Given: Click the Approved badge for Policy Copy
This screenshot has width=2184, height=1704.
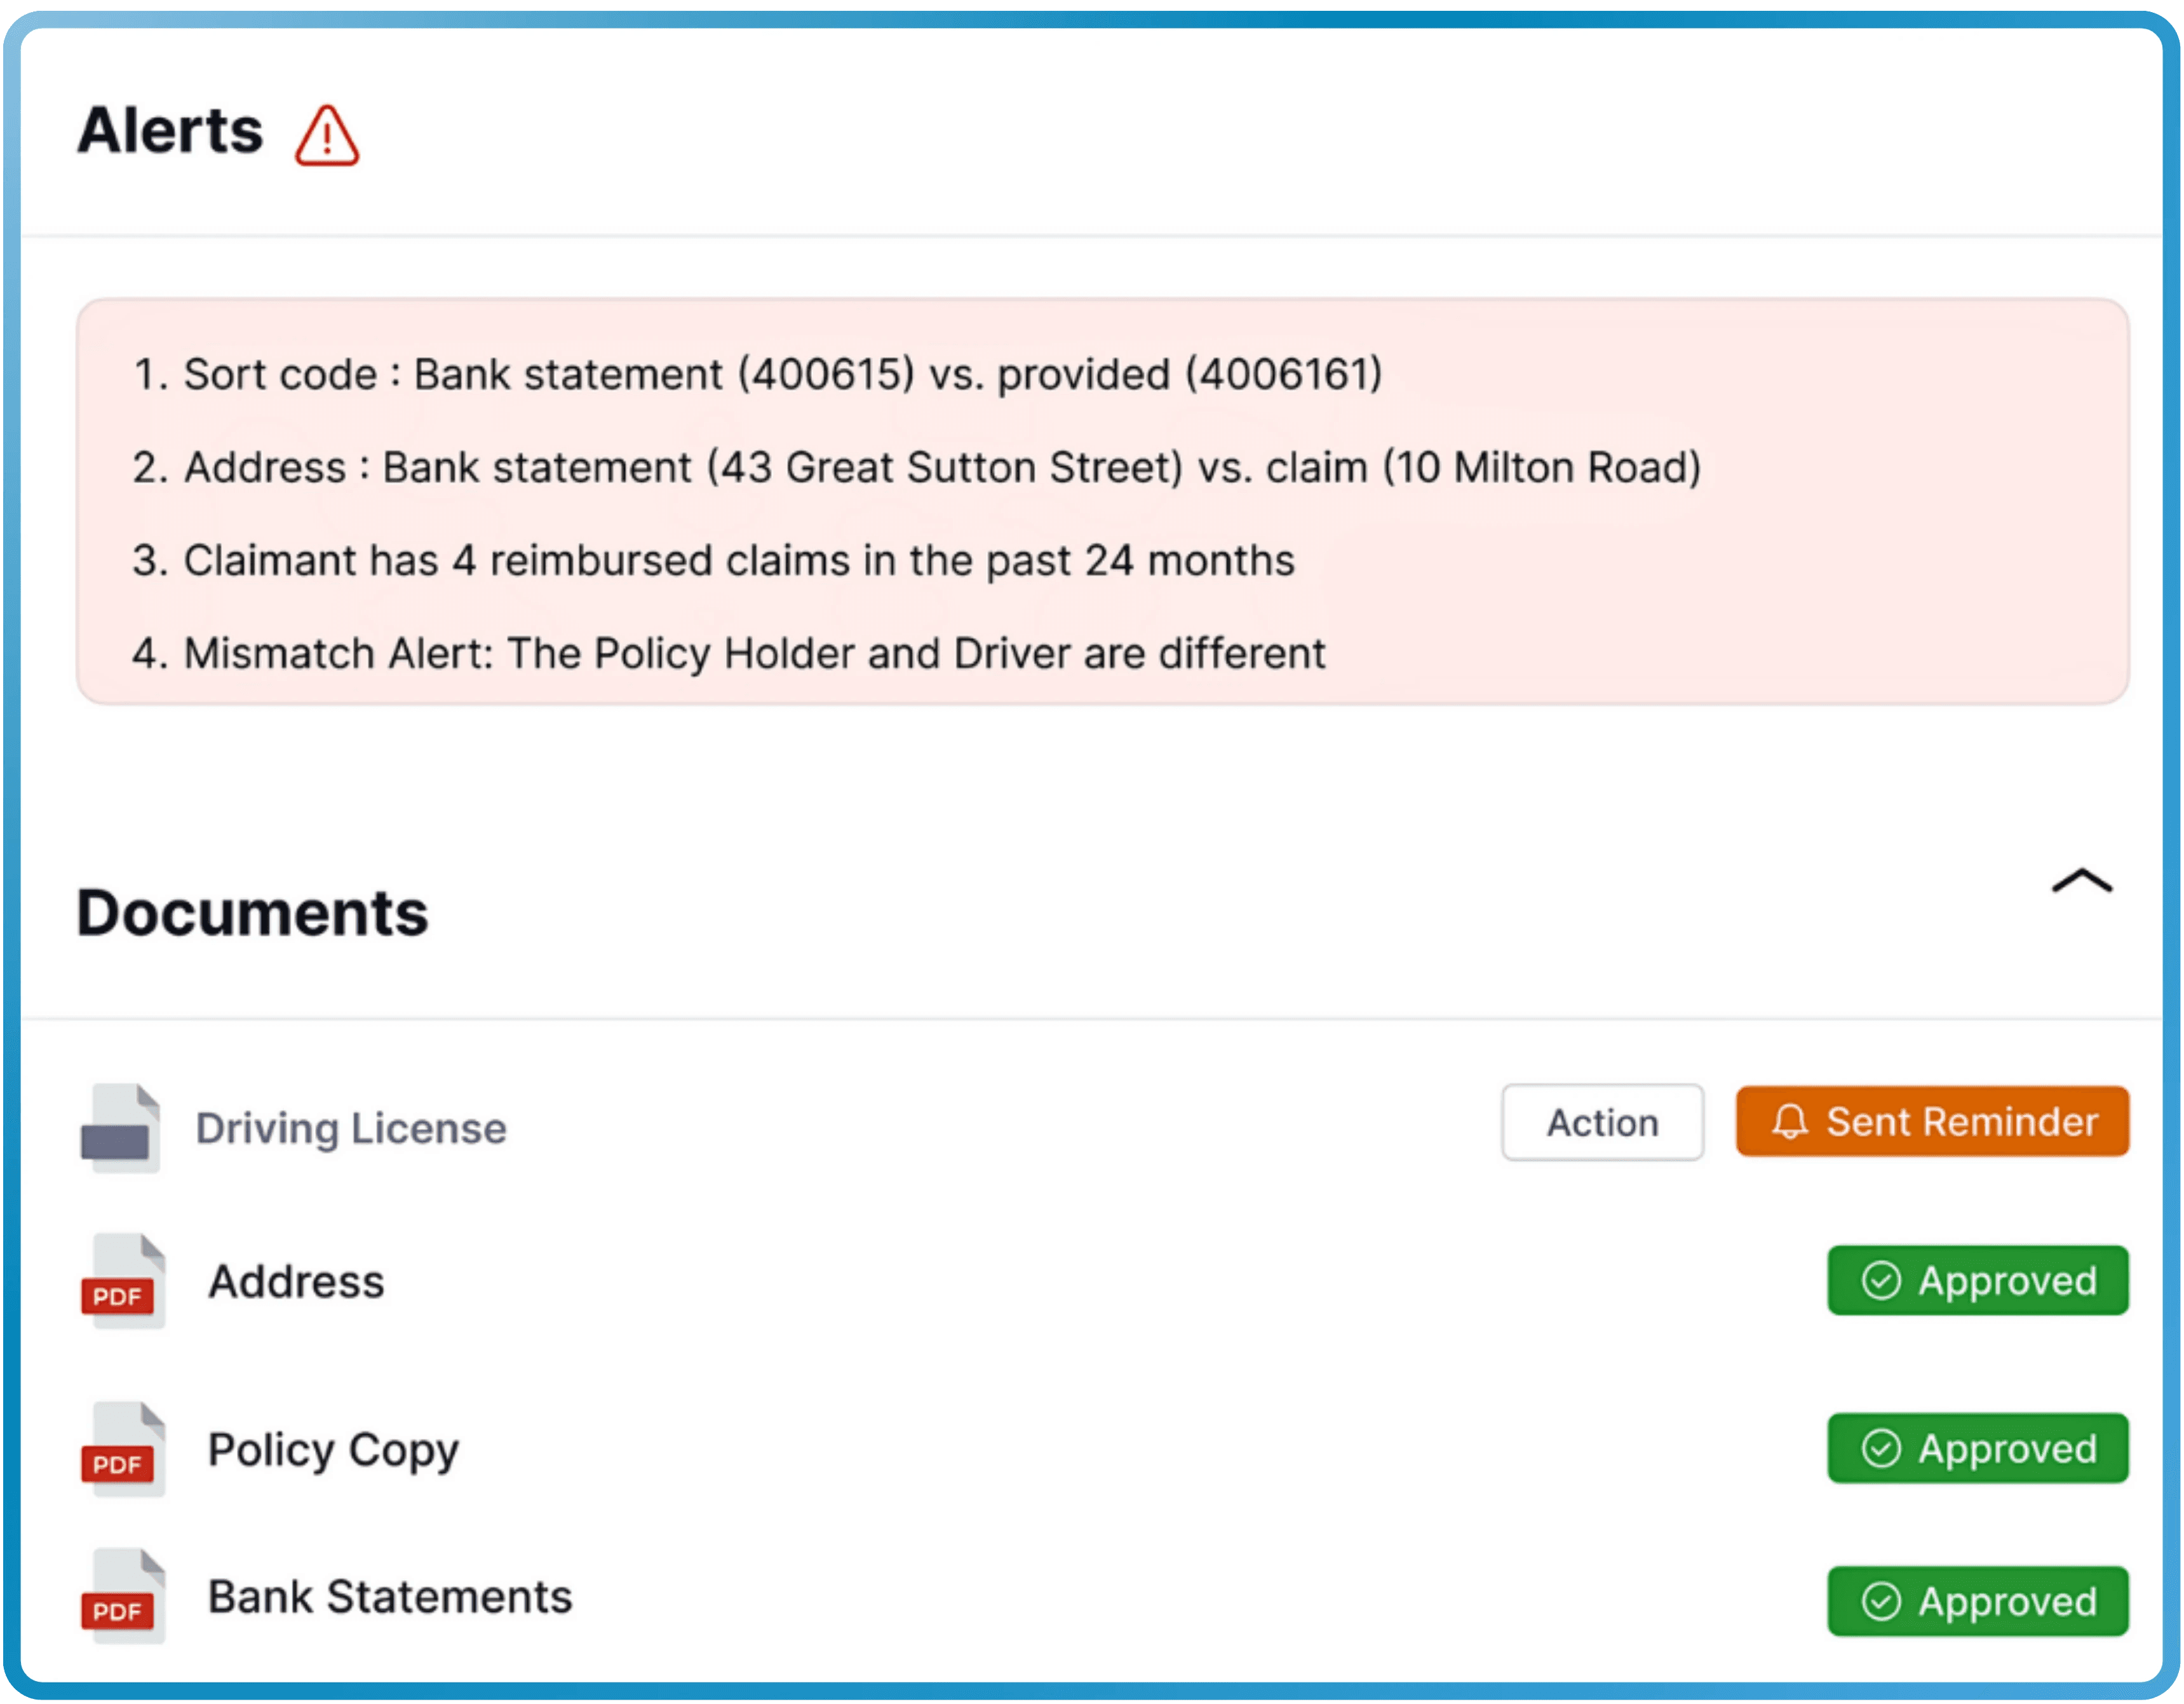Looking at the screenshot, I should pos(1978,1448).
